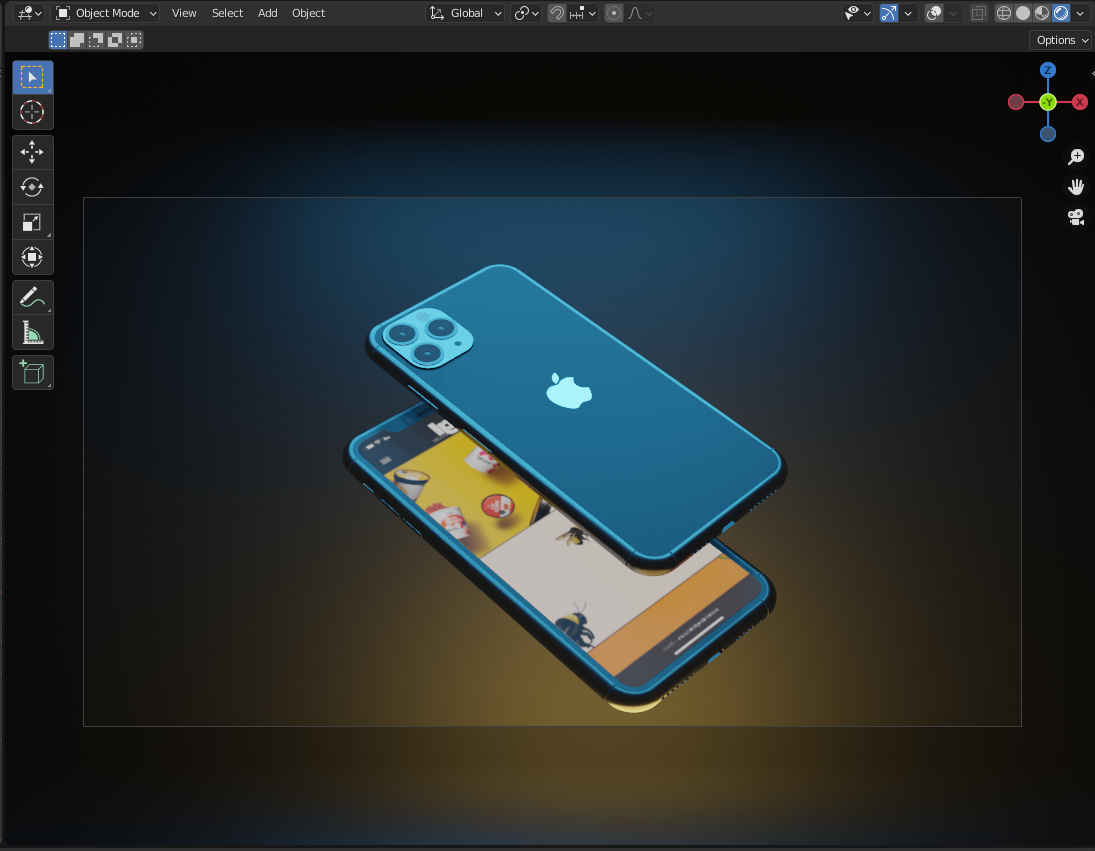Set selection mode to intersect

(x=134, y=40)
